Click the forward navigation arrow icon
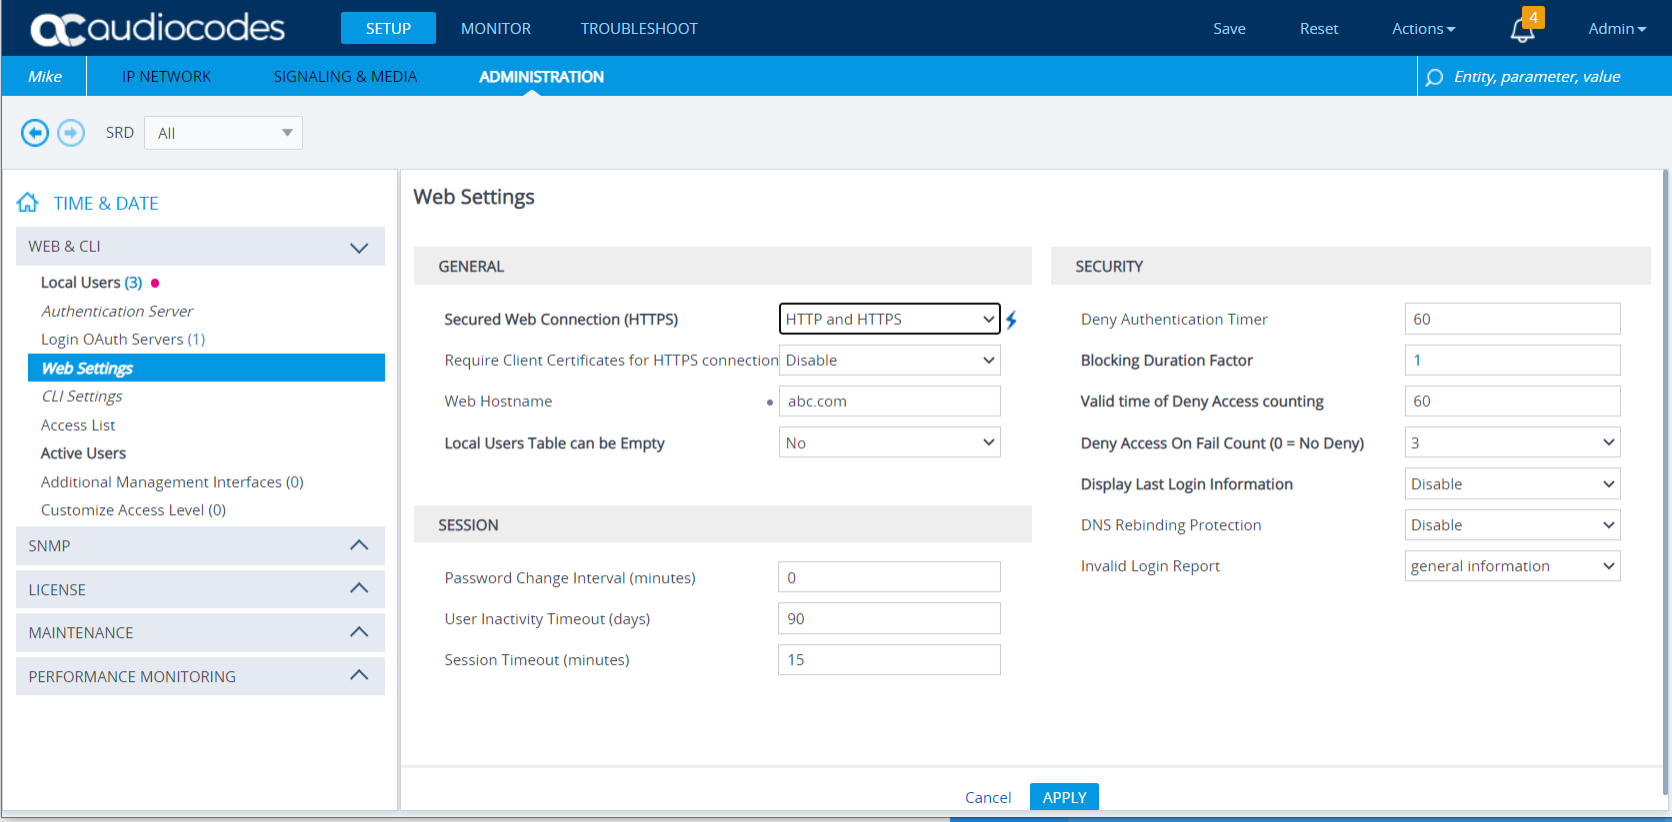 (x=71, y=133)
